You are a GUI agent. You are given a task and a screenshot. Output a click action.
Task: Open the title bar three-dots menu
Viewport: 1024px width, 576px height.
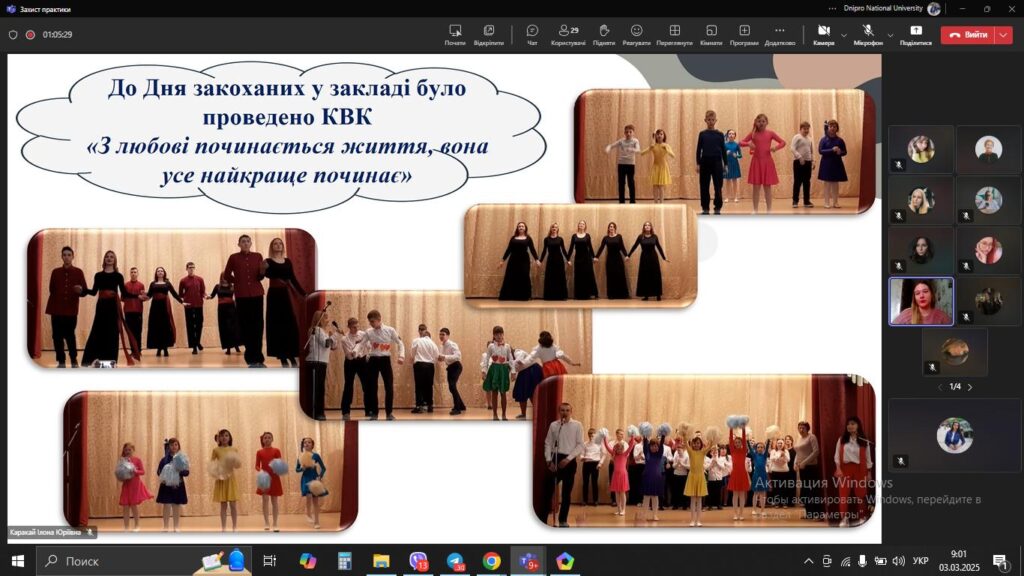point(832,8)
